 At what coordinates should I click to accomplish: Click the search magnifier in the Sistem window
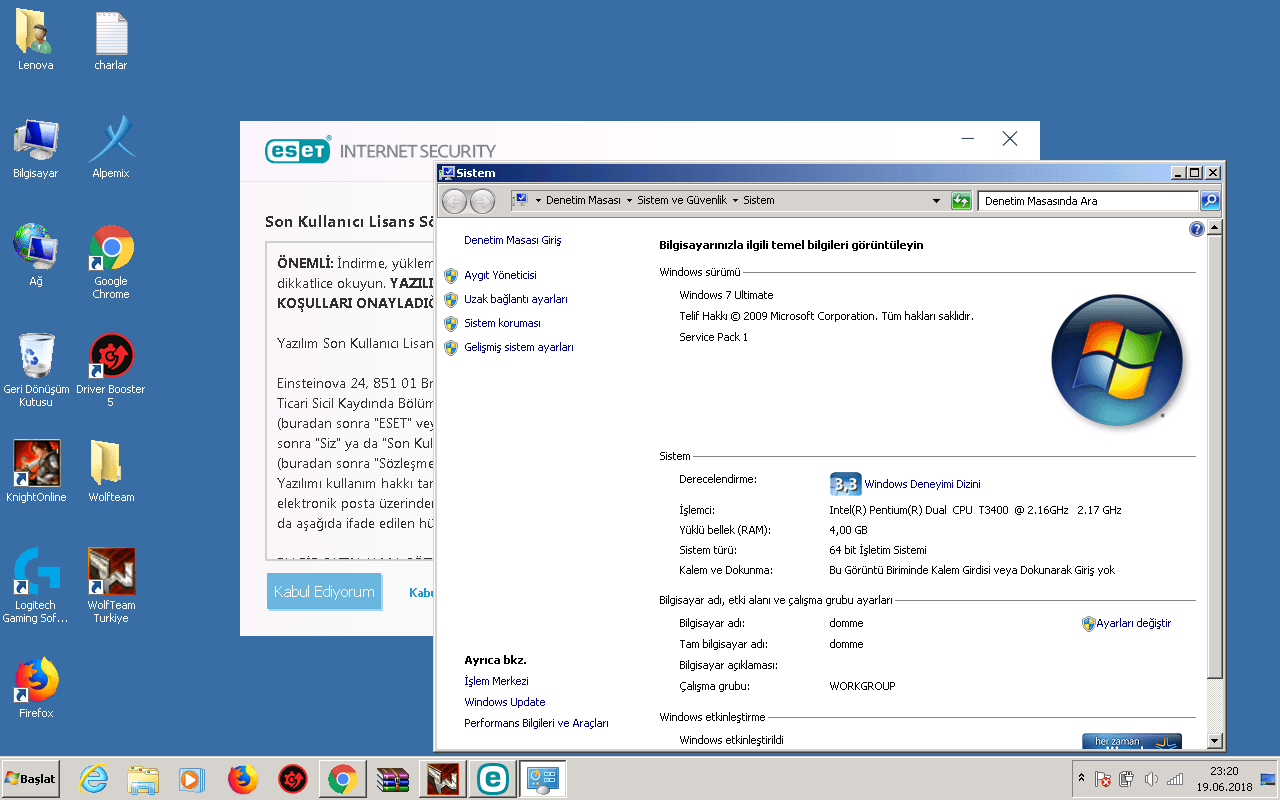pyautogui.click(x=1210, y=201)
